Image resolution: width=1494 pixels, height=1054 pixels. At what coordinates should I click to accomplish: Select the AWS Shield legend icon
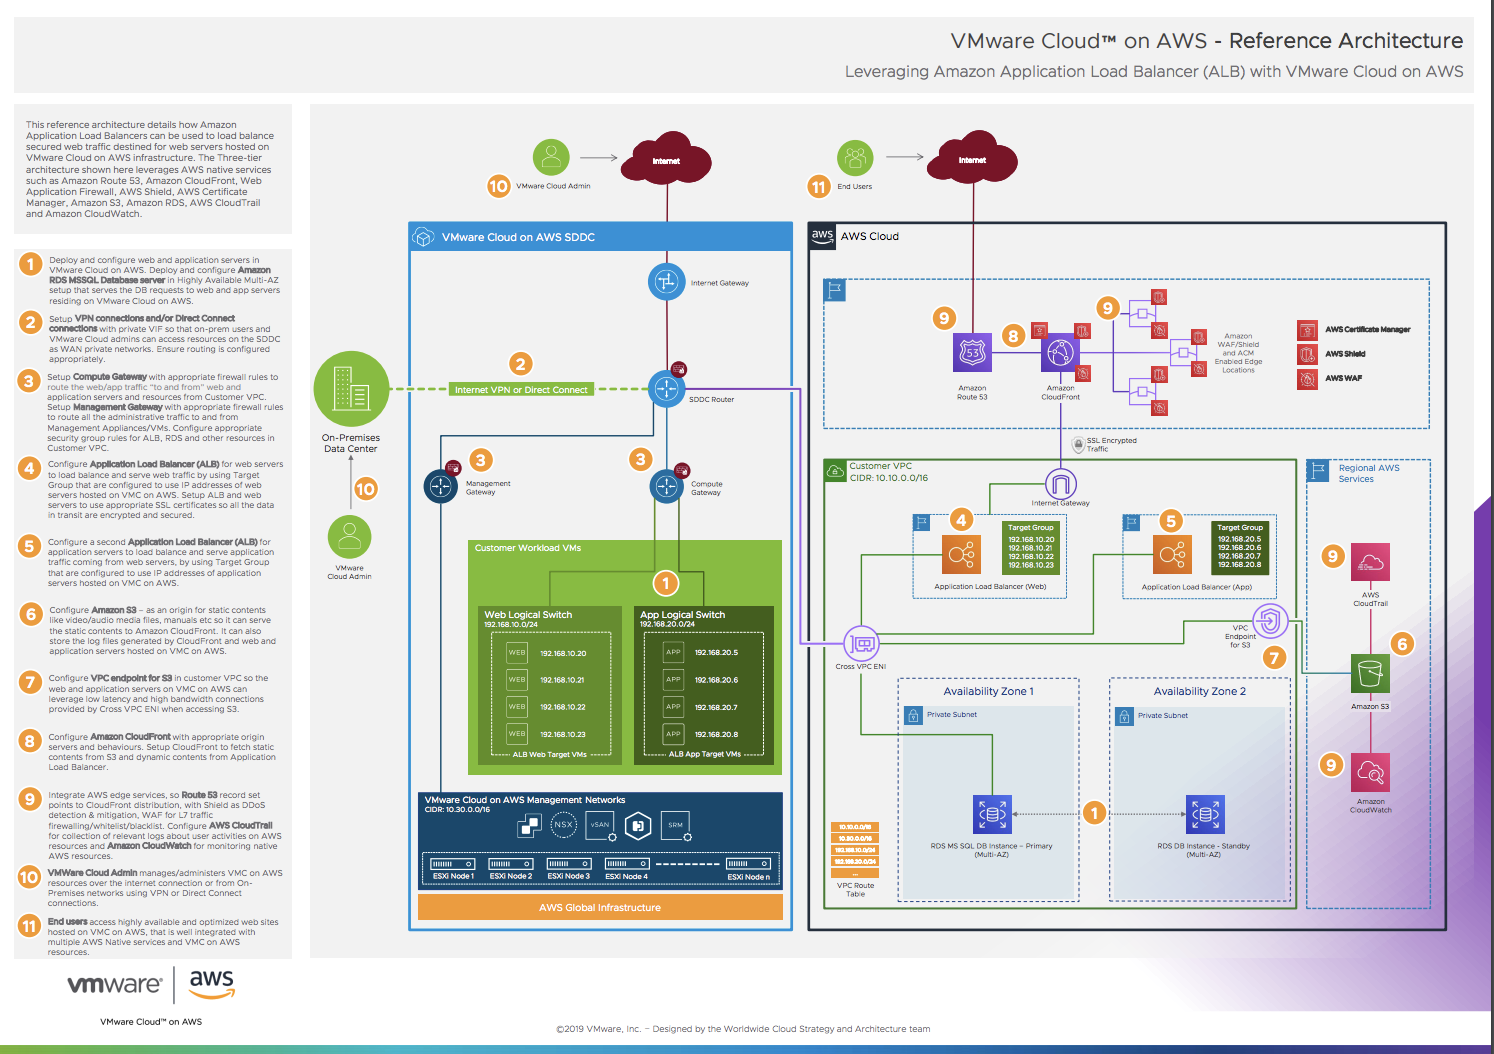point(1307,354)
